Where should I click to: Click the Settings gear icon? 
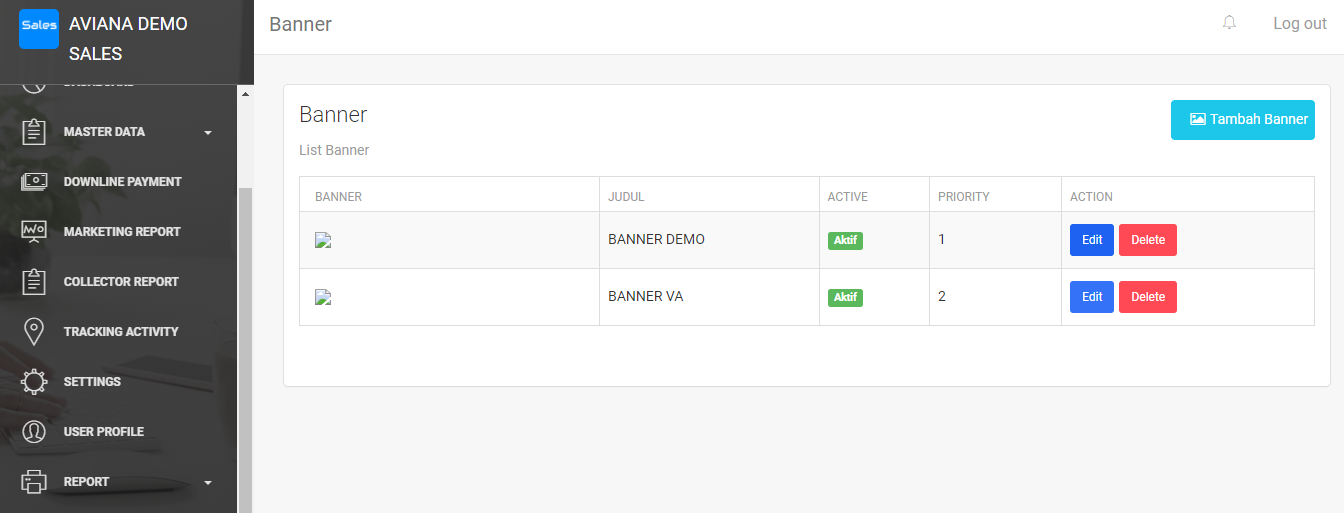(x=34, y=382)
